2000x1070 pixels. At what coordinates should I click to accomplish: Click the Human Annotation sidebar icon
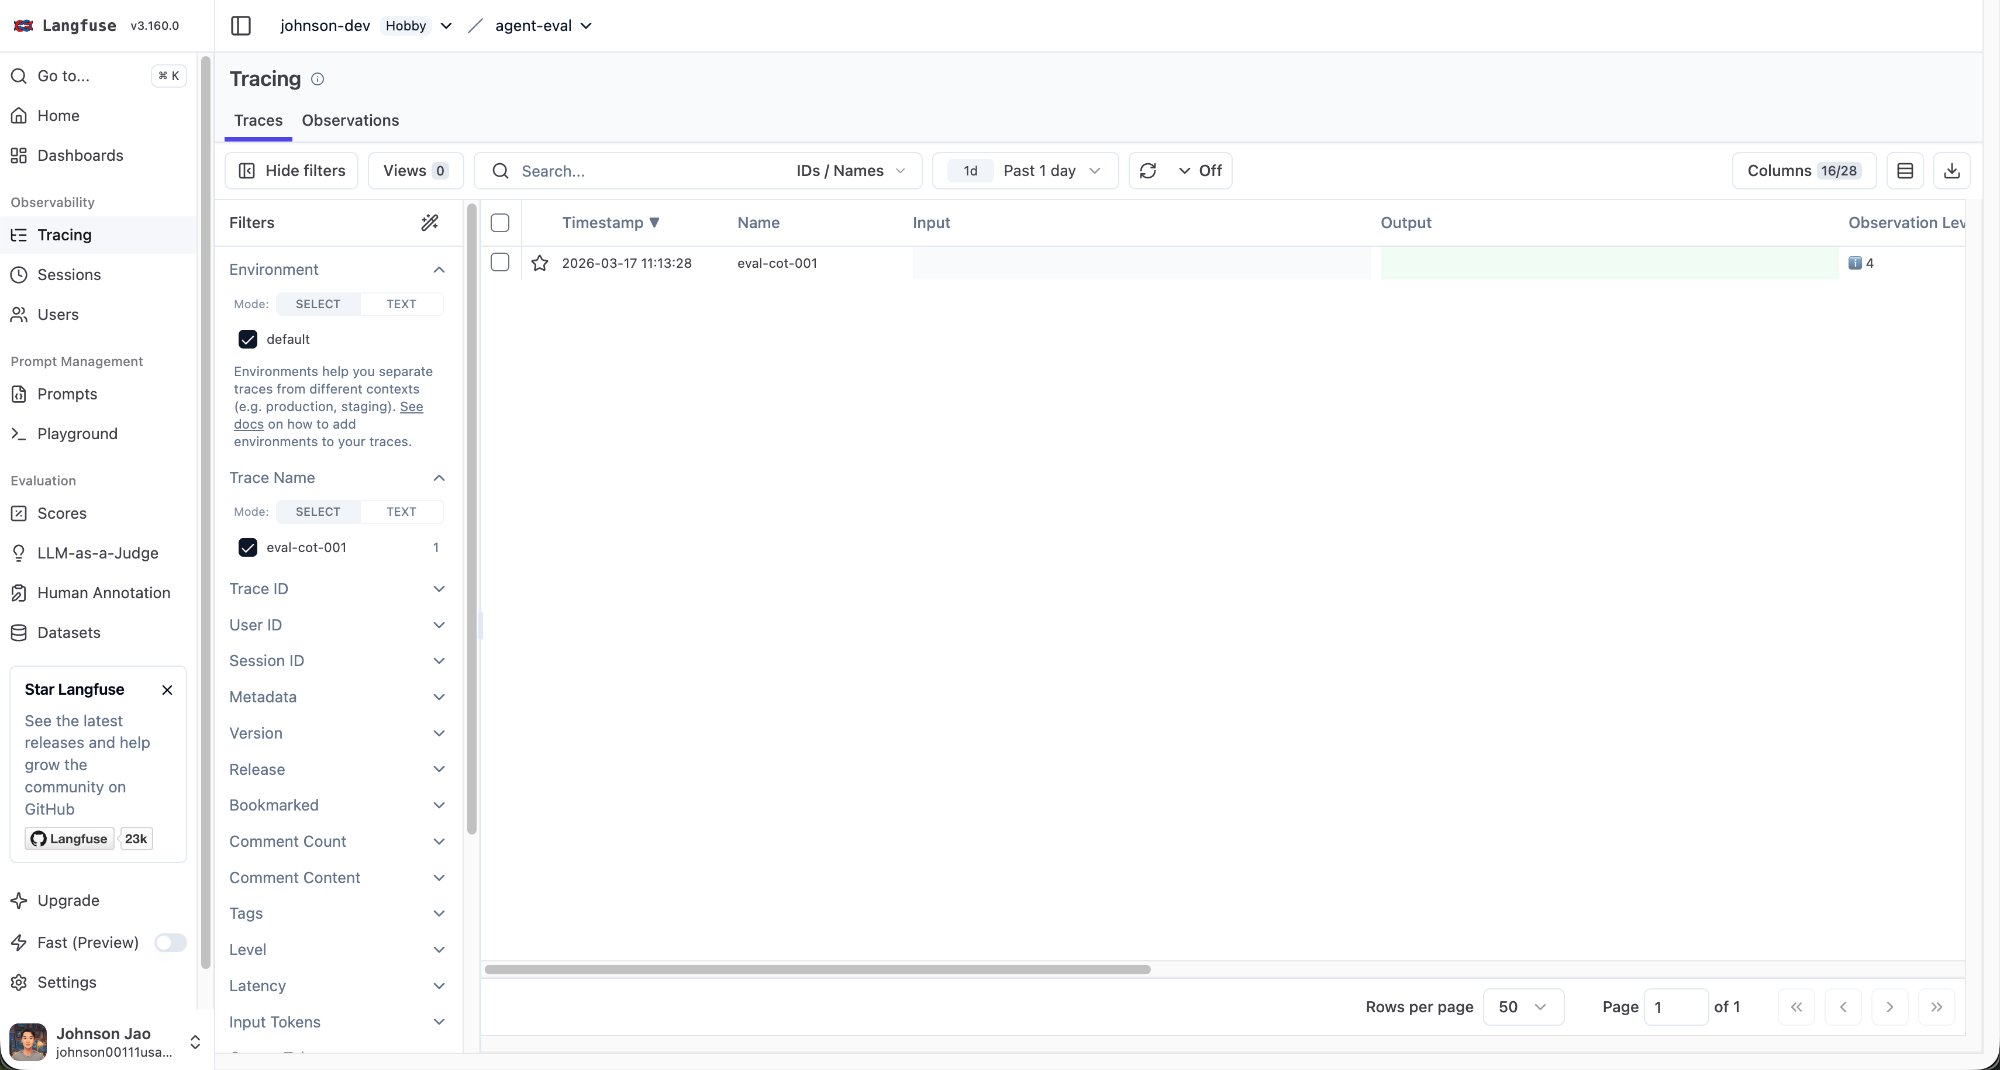pos(19,592)
